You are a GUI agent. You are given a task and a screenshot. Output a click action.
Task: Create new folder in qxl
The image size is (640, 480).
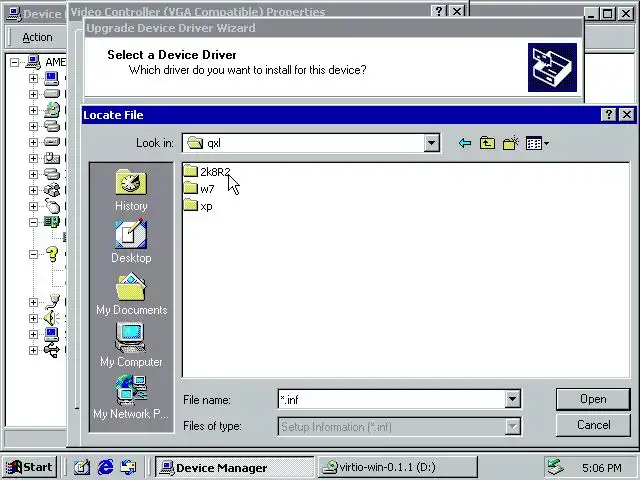[x=510, y=143]
